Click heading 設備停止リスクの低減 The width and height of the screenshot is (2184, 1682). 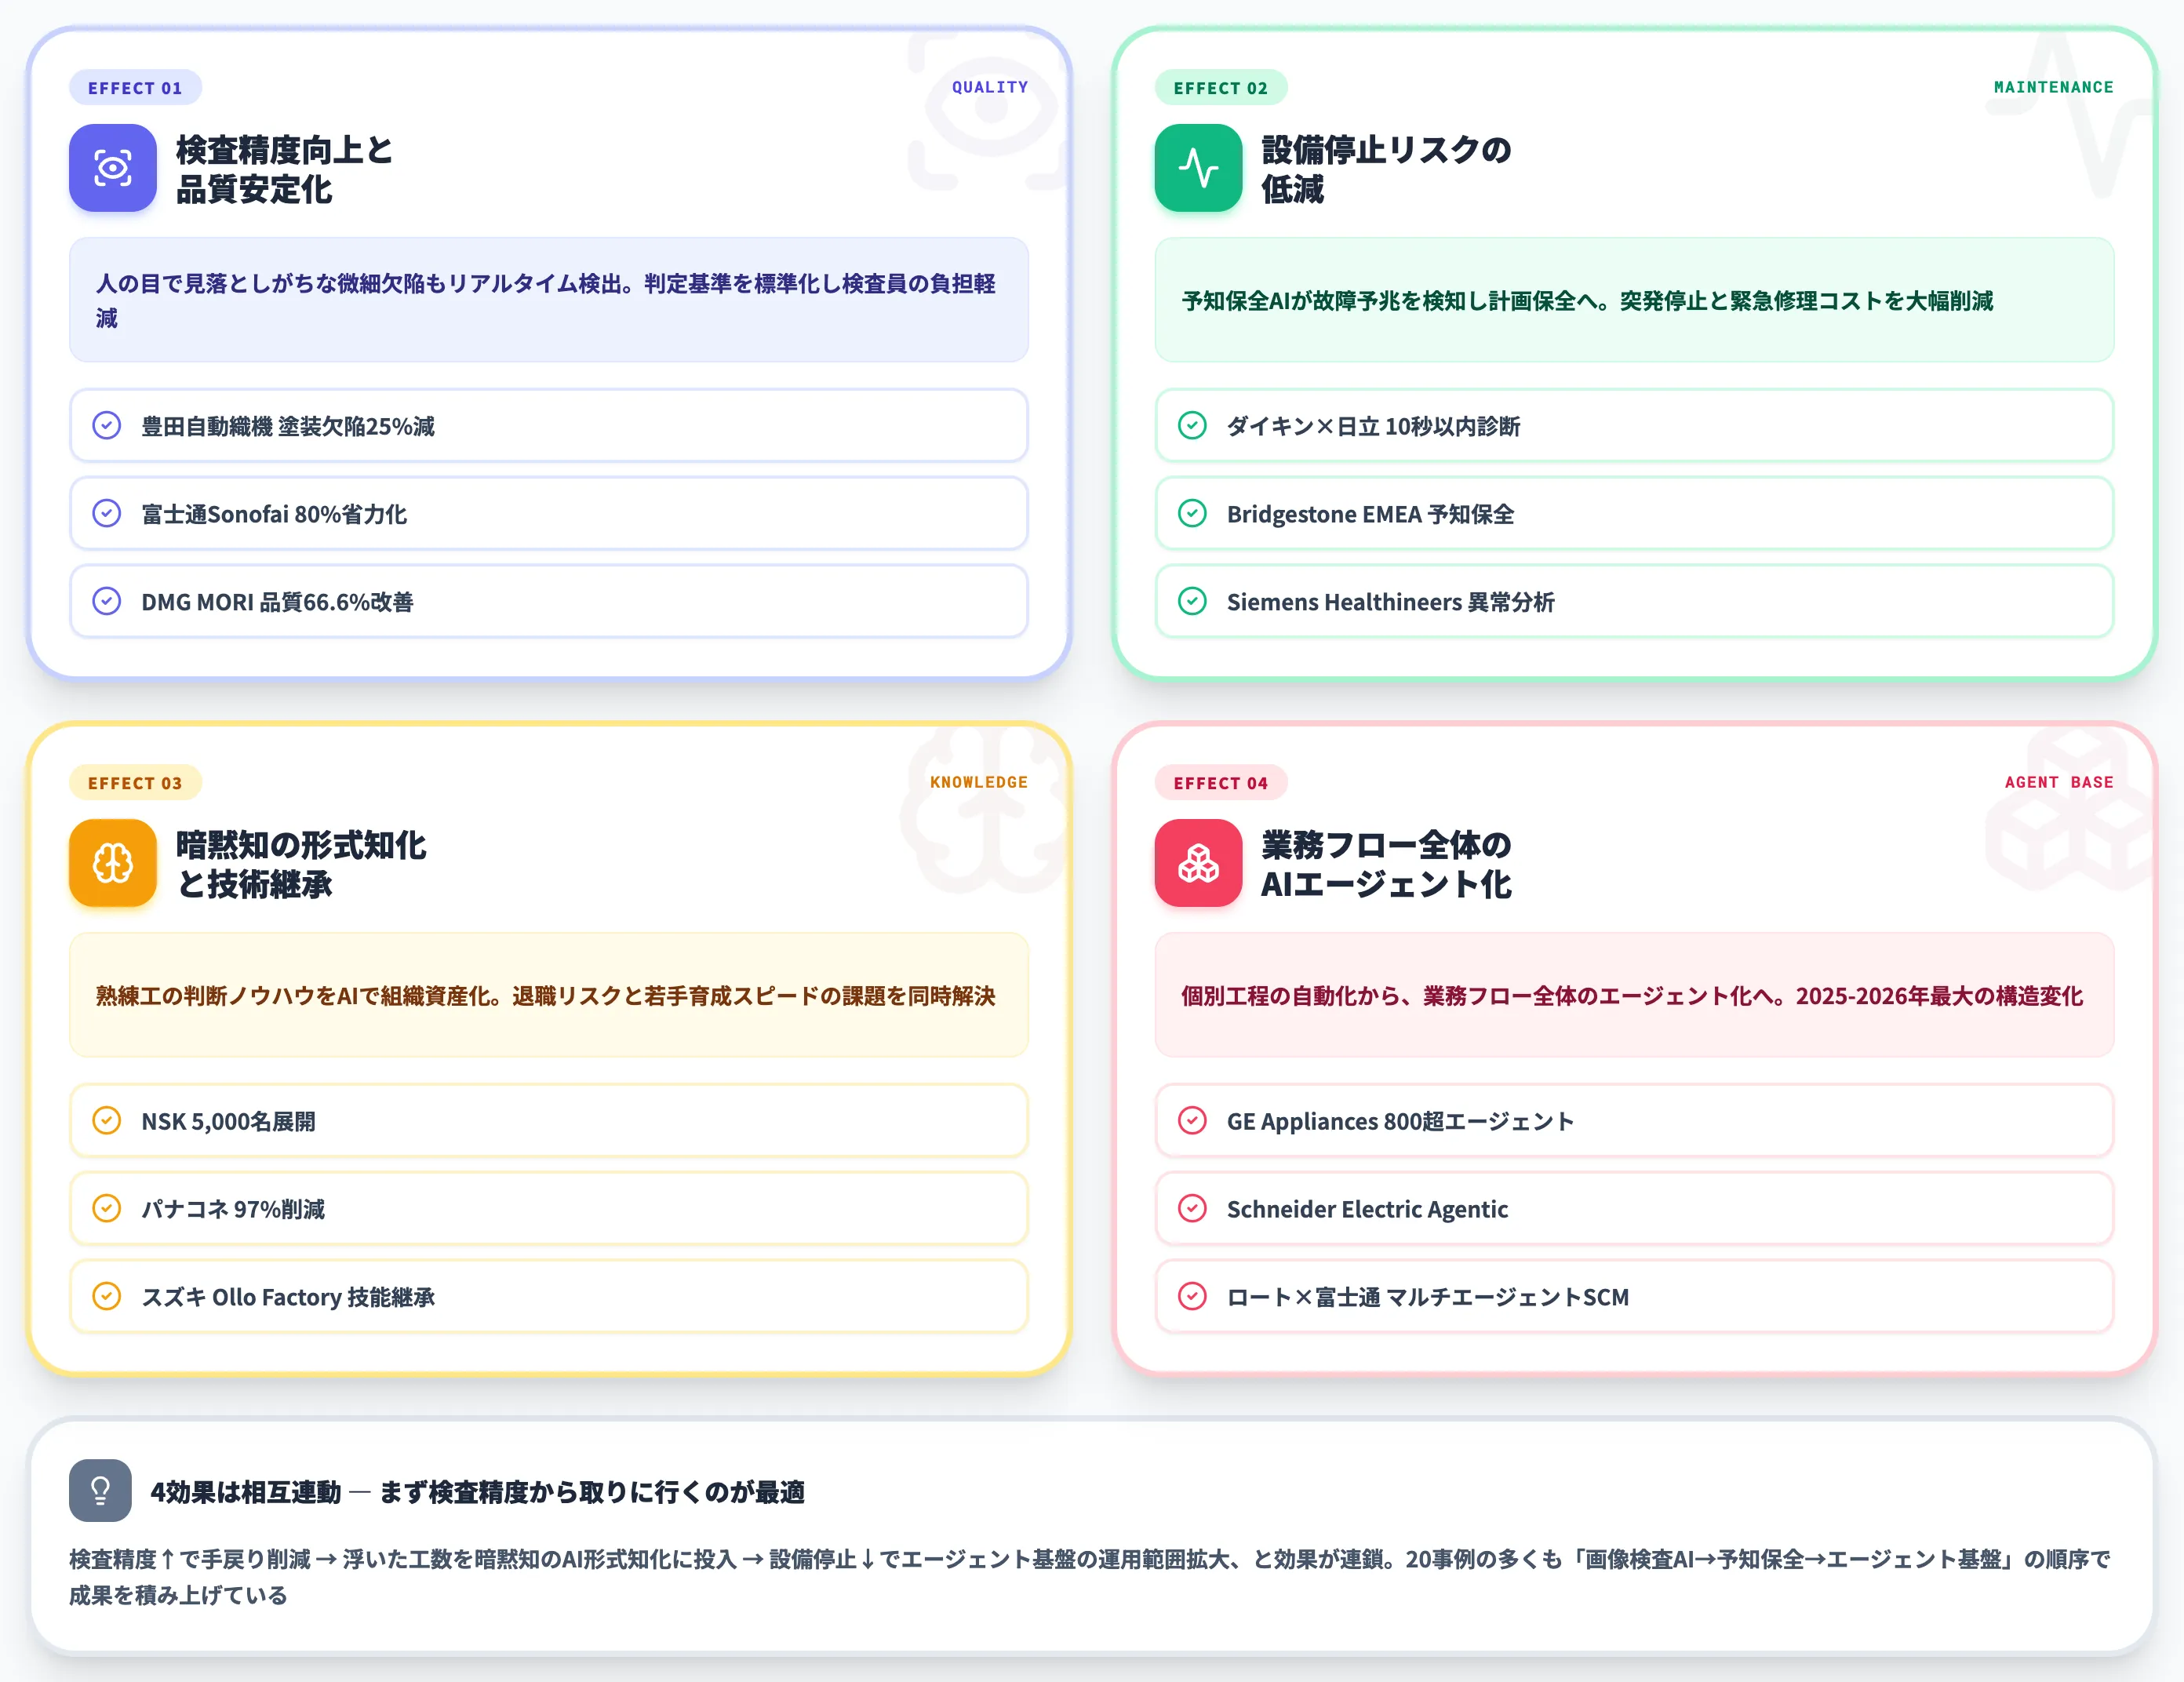pyautogui.click(x=1386, y=169)
